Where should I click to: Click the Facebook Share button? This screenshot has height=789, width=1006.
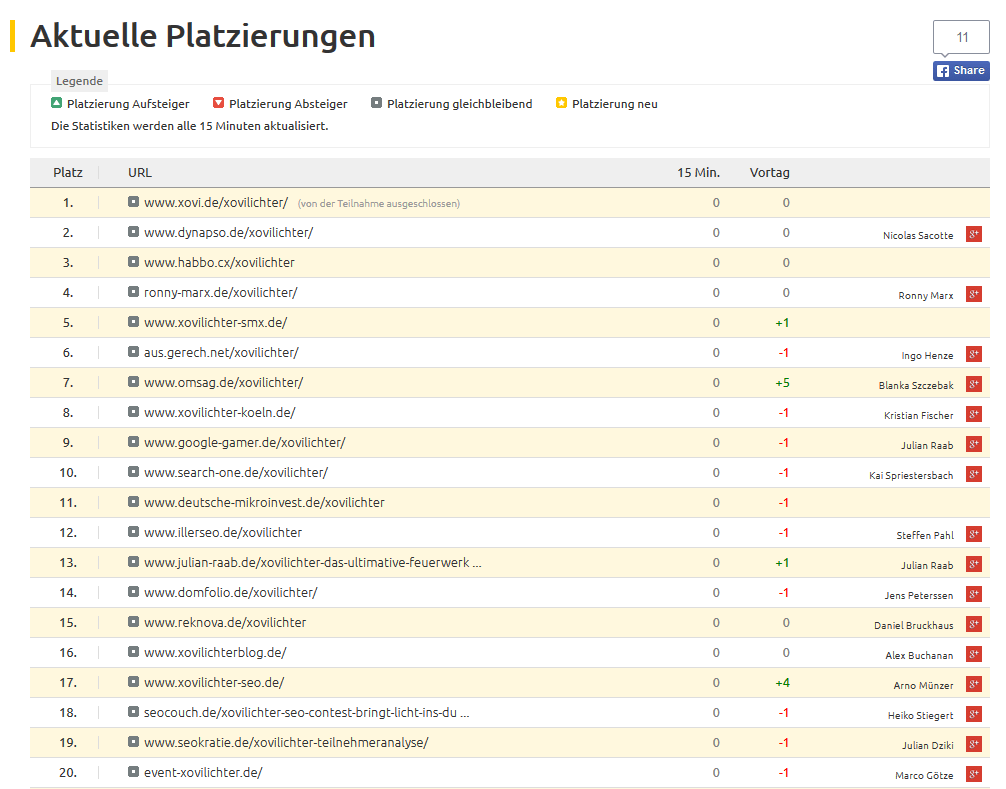pyautogui.click(x=961, y=70)
